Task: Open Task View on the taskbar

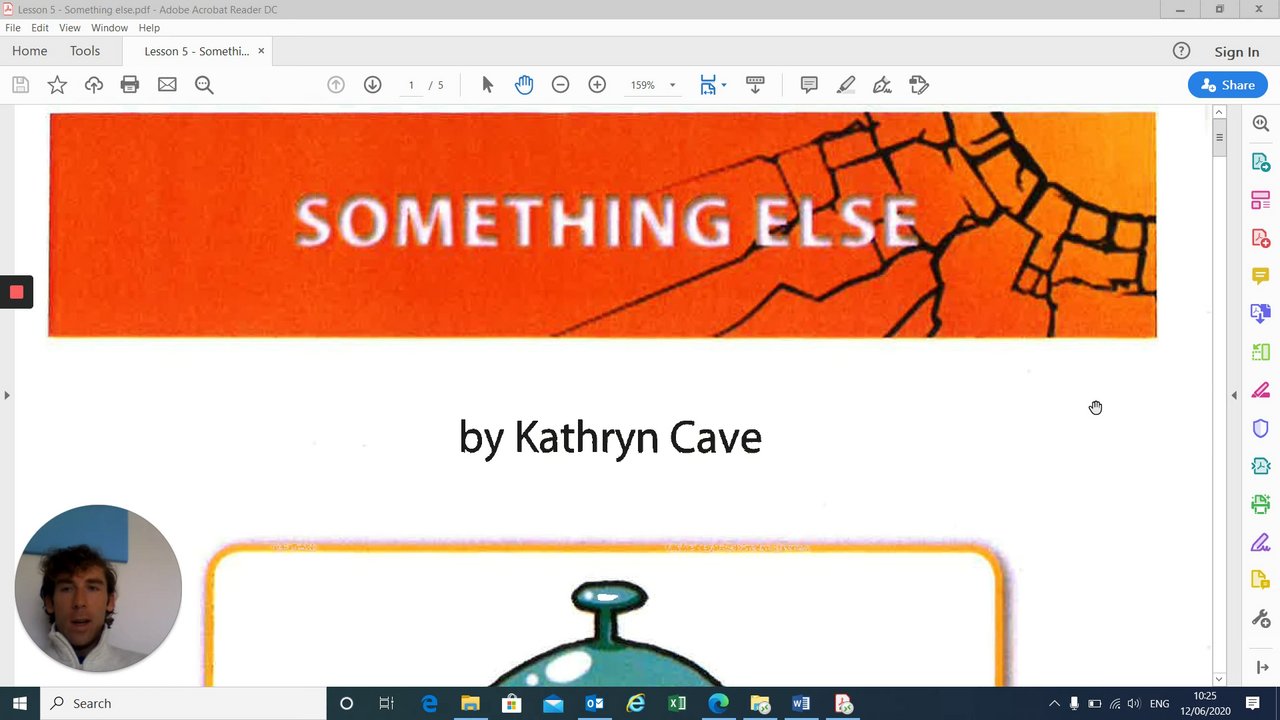Action: pyautogui.click(x=387, y=703)
